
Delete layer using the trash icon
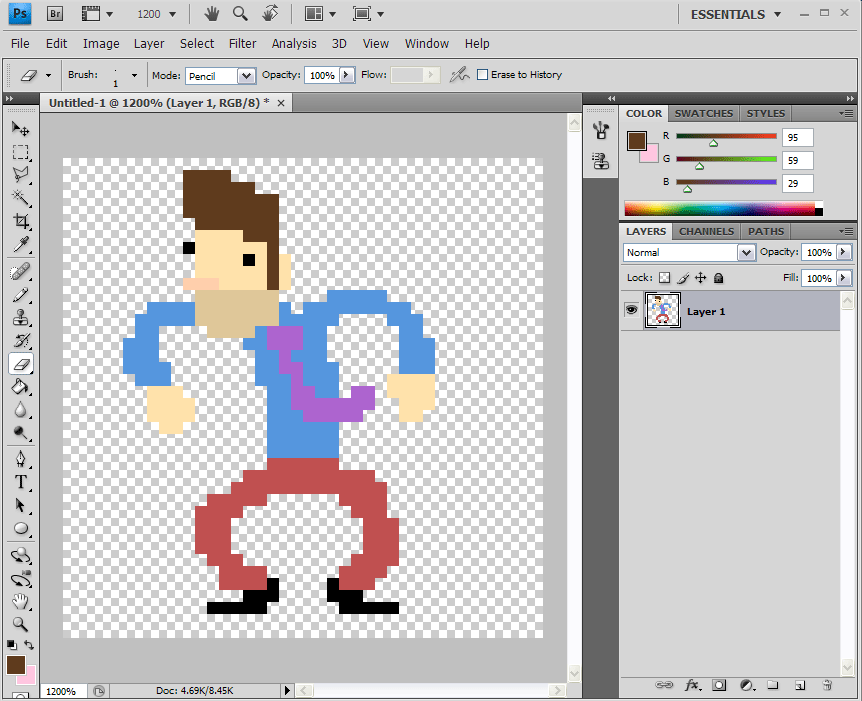827,686
